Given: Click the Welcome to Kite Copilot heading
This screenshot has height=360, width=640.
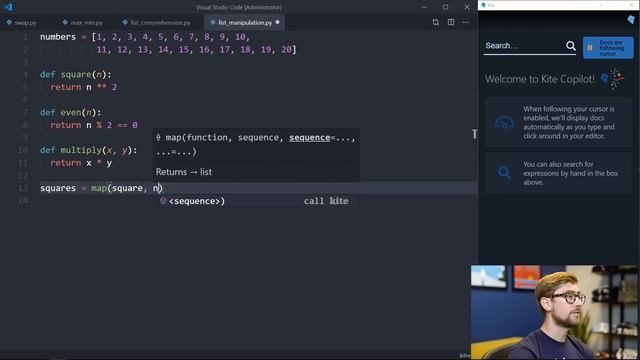Looking at the screenshot, I should click(540, 79).
